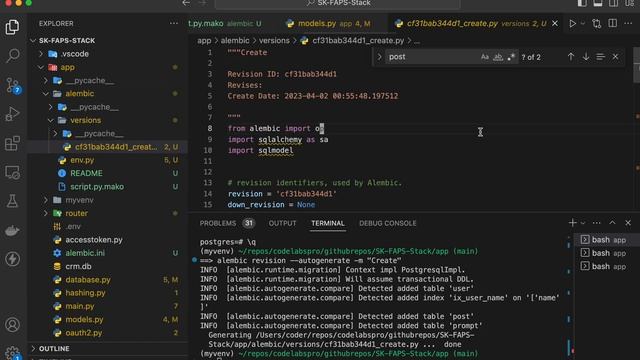The image size is (640, 360).
Task: Create a new terminal with plus icon
Action: tap(573, 223)
